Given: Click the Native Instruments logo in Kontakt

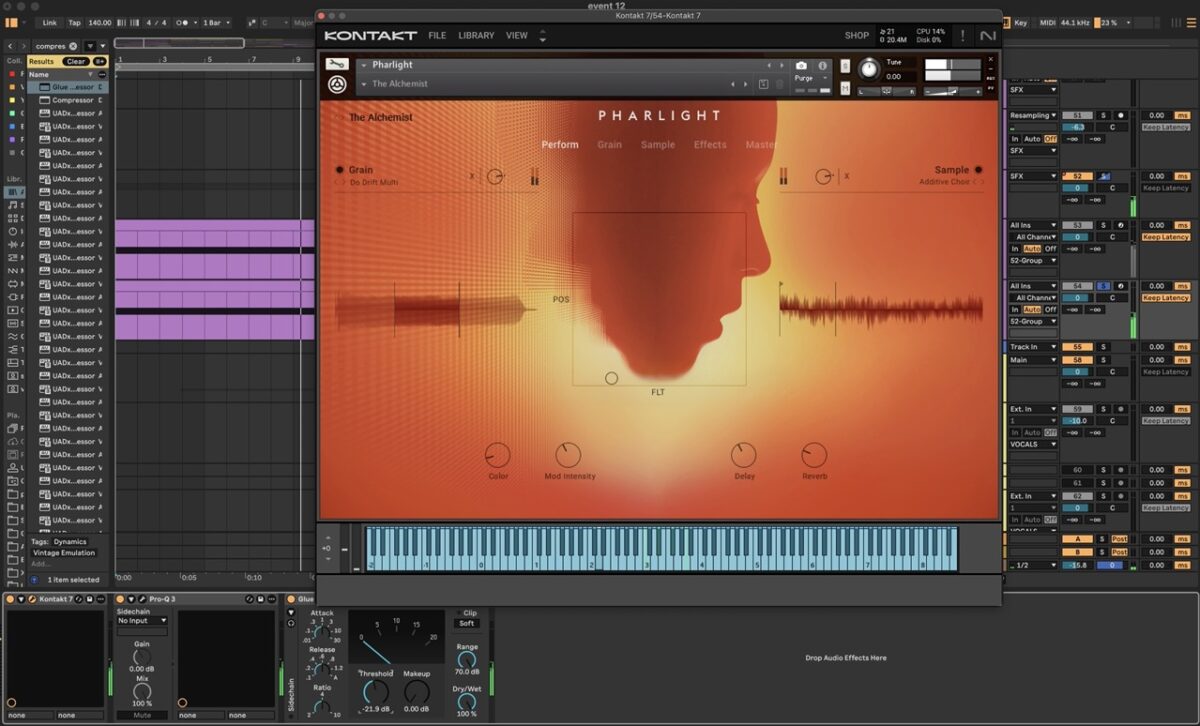Looking at the screenshot, I should coord(987,36).
